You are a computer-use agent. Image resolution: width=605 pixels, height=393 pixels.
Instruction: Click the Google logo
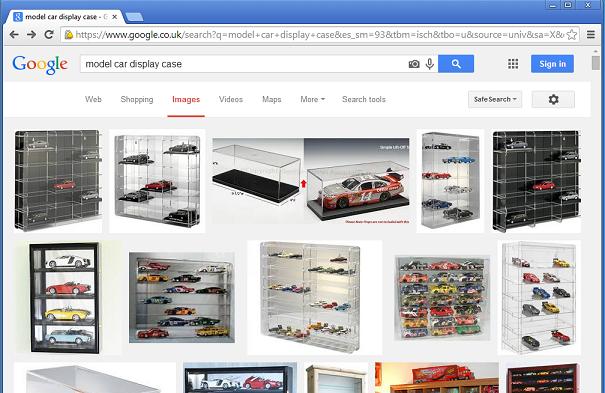pyautogui.click(x=40, y=64)
